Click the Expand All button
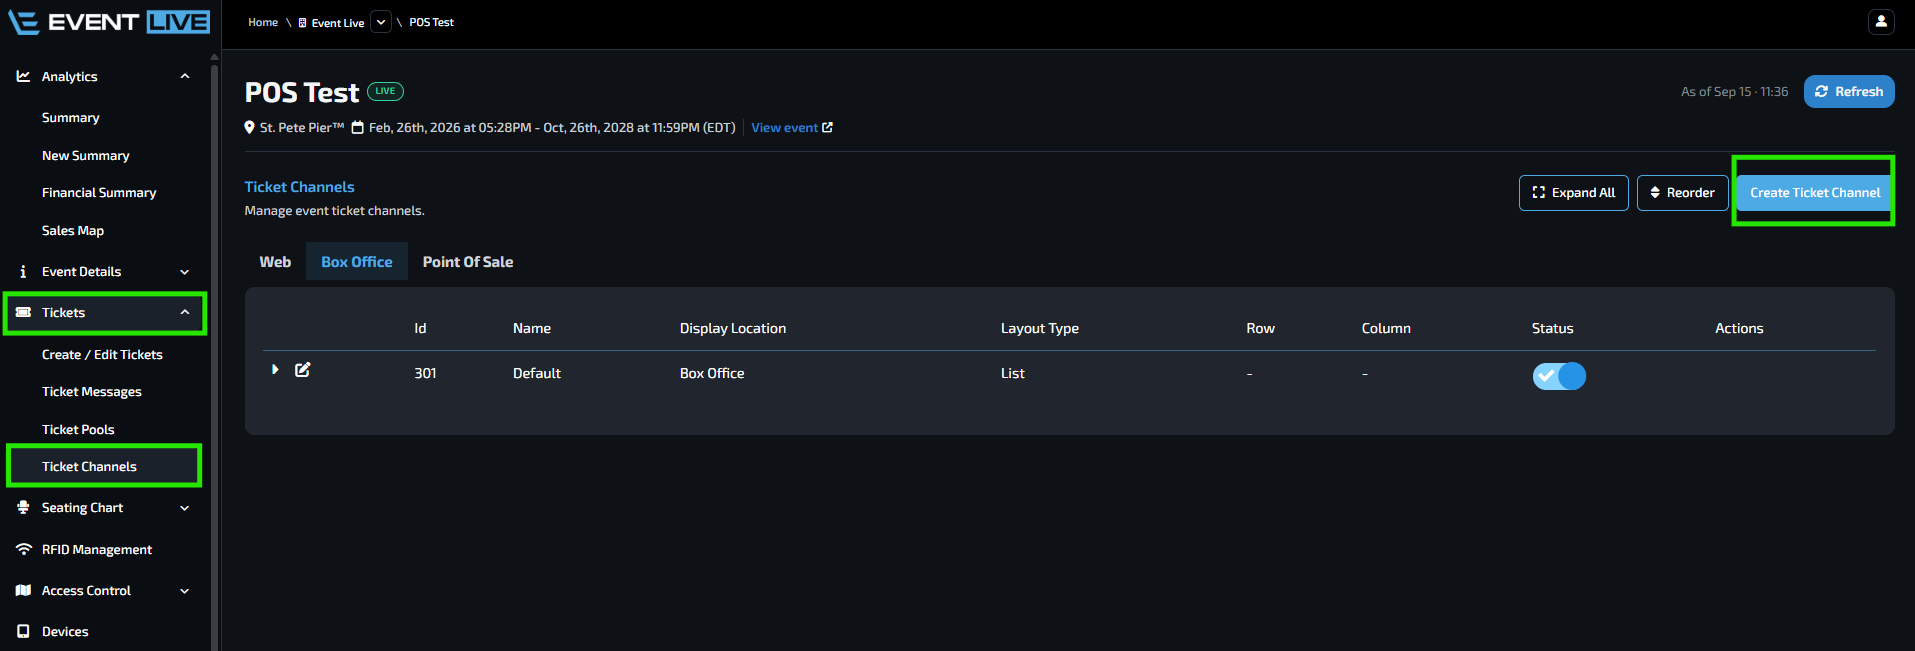This screenshot has width=1915, height=651. click(1574, 193)
